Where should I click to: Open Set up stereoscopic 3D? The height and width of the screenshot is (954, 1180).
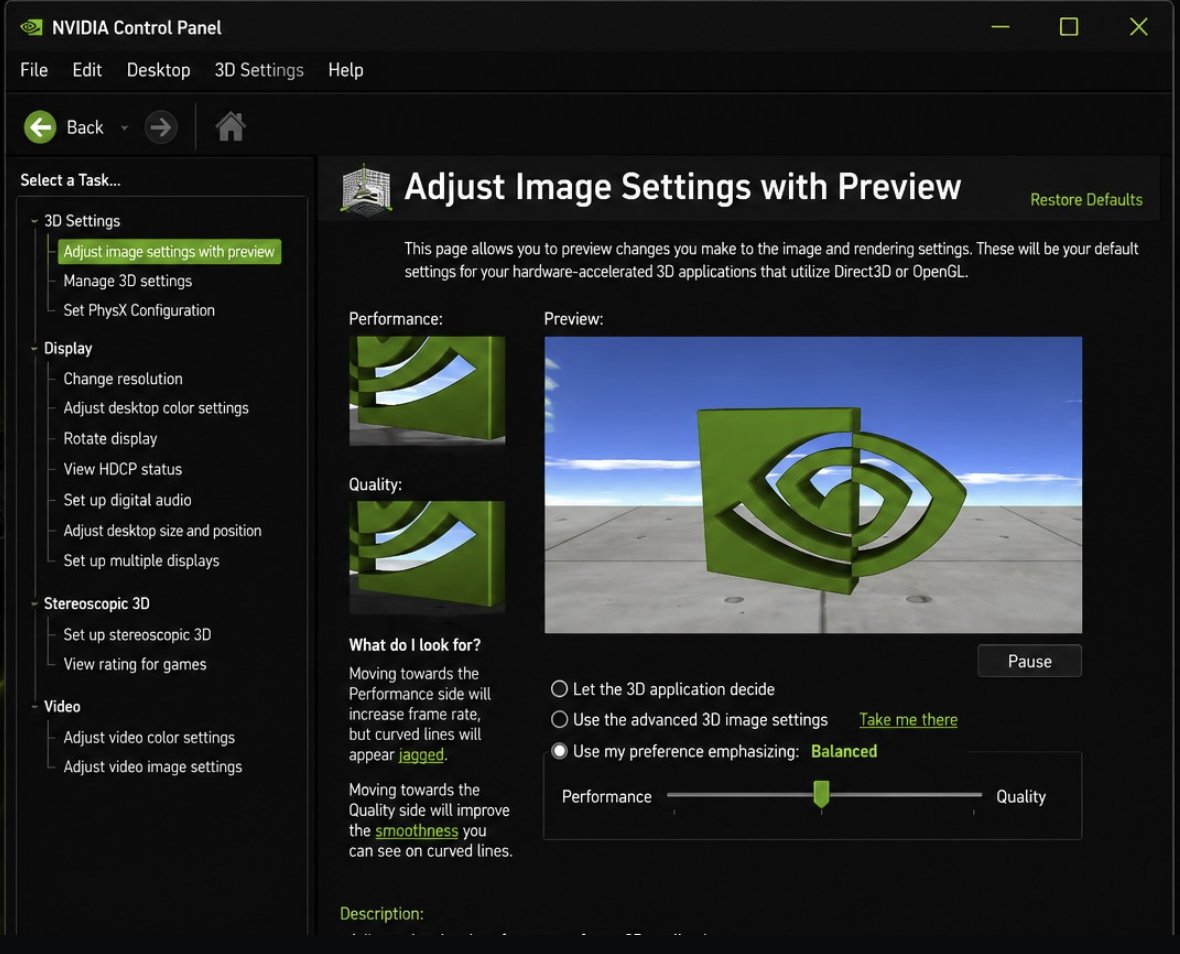(137, 634)
